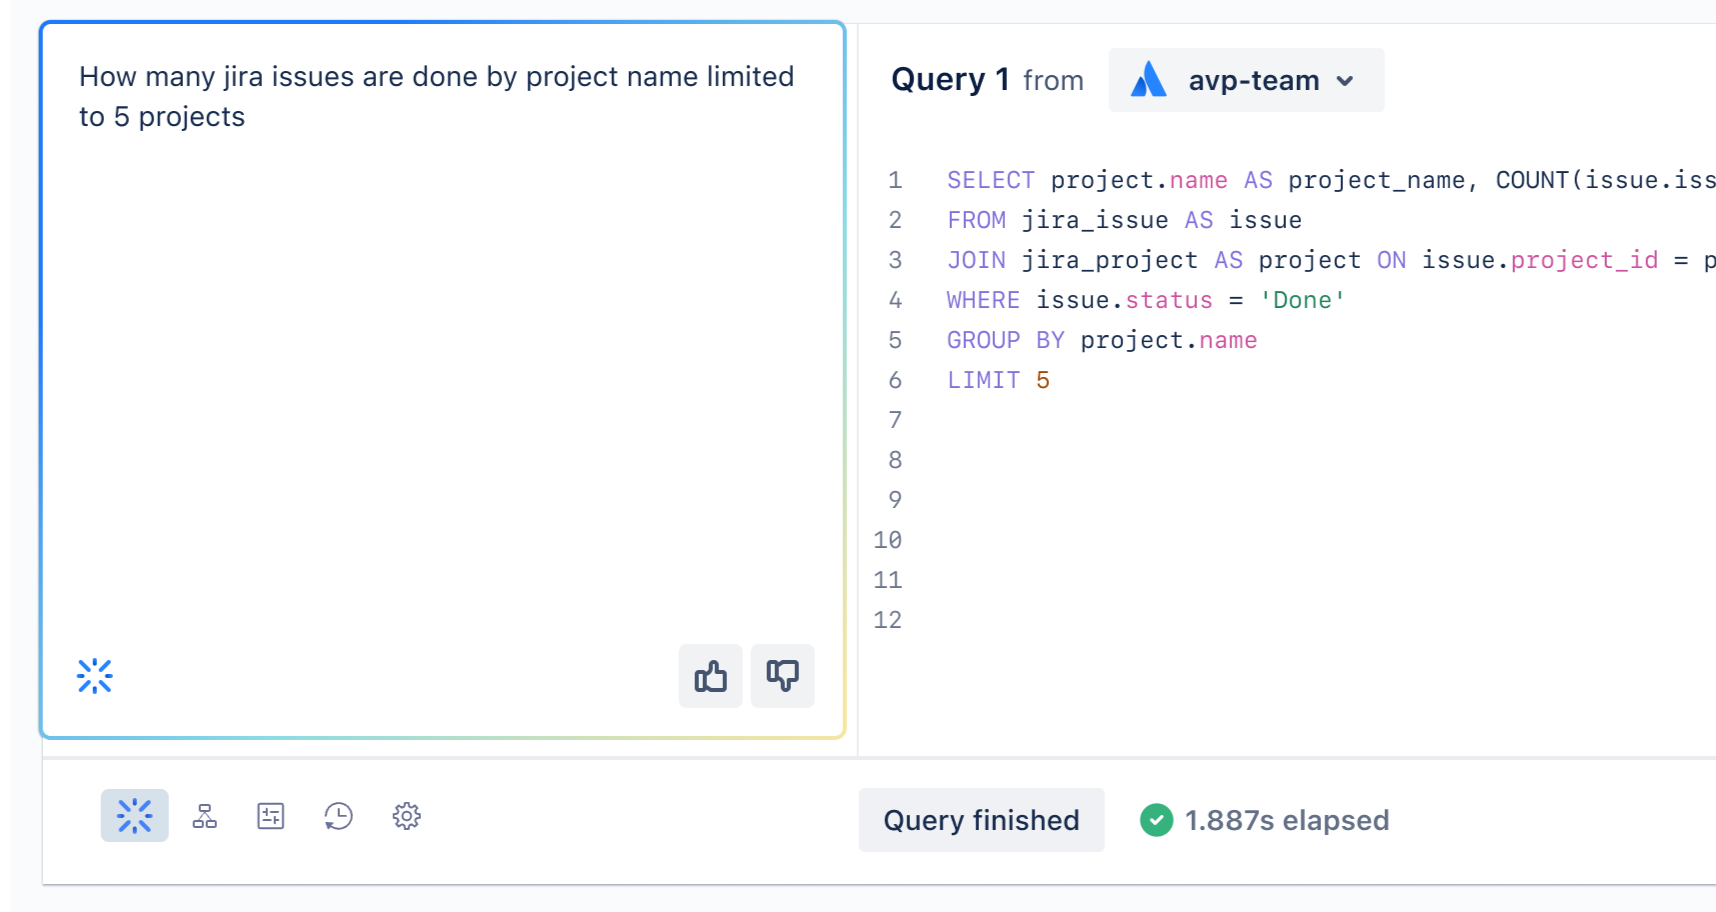Click the avp-team label text
The width and height of the screenshot is (1716, 912).
coord(1253,80)
